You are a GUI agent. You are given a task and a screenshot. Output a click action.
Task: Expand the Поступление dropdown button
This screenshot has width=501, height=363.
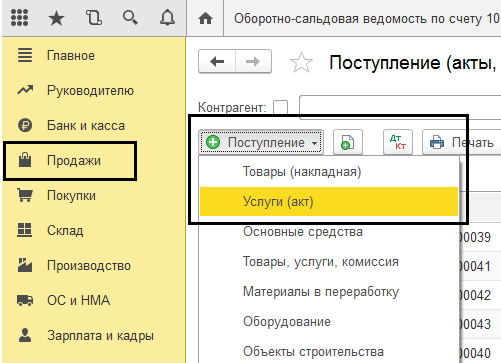261,142
